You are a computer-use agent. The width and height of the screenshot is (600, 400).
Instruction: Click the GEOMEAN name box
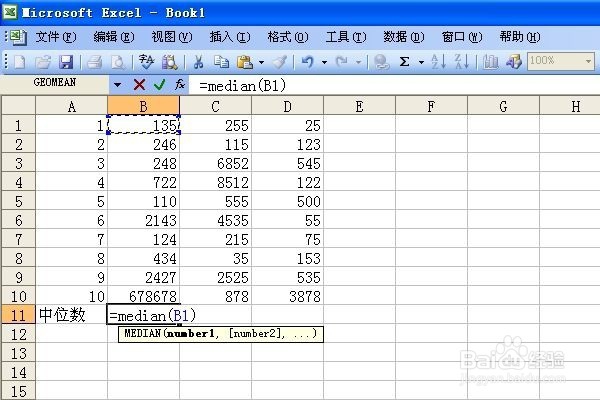(x=55, y=83)
